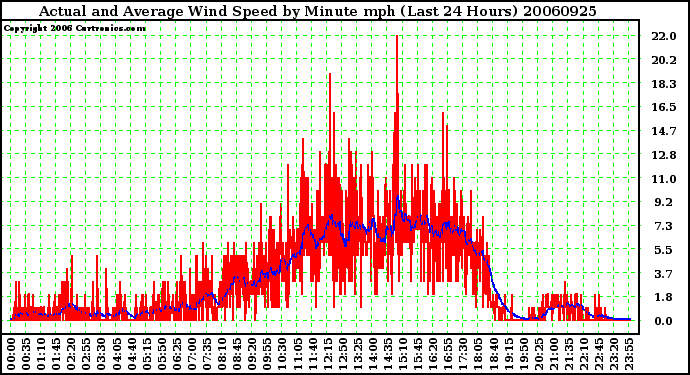Click the 05:50 time label
The width and height of the screenshot is (690, 375).
point(161,354)
